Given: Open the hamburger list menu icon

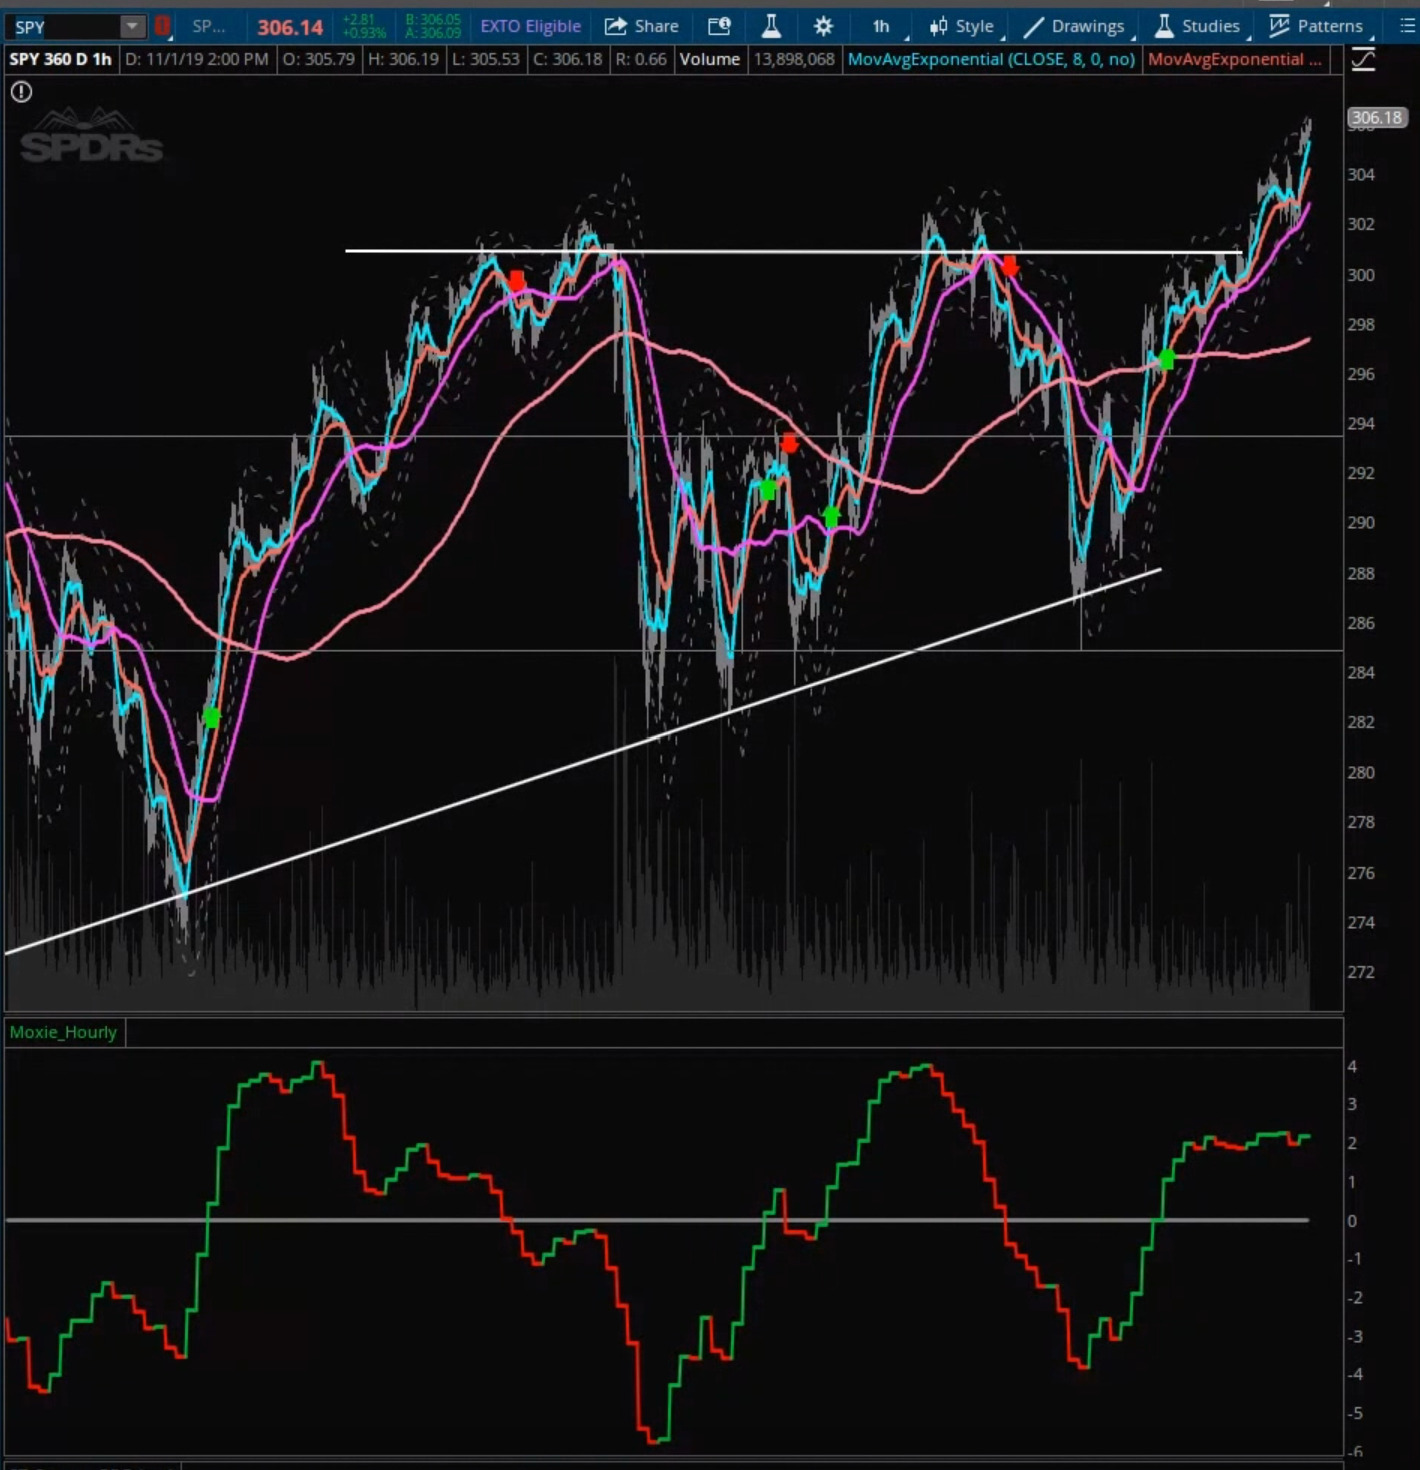Looking at the screenshot, I should click(x=1407, y=27).
